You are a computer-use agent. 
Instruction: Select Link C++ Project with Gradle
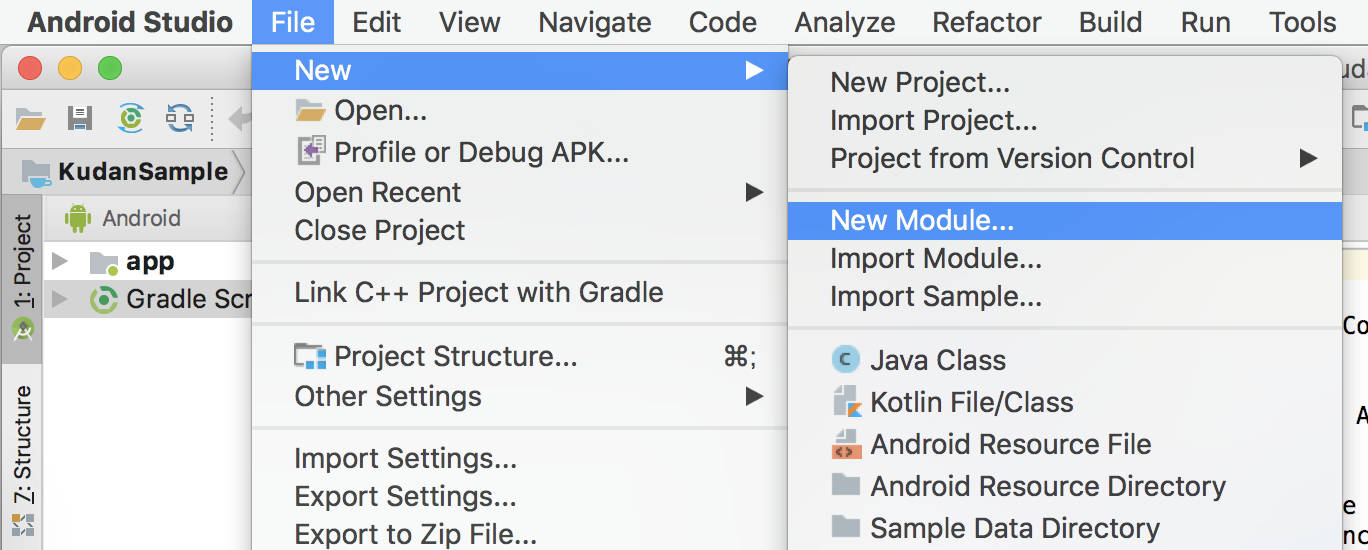coord(520,292)
